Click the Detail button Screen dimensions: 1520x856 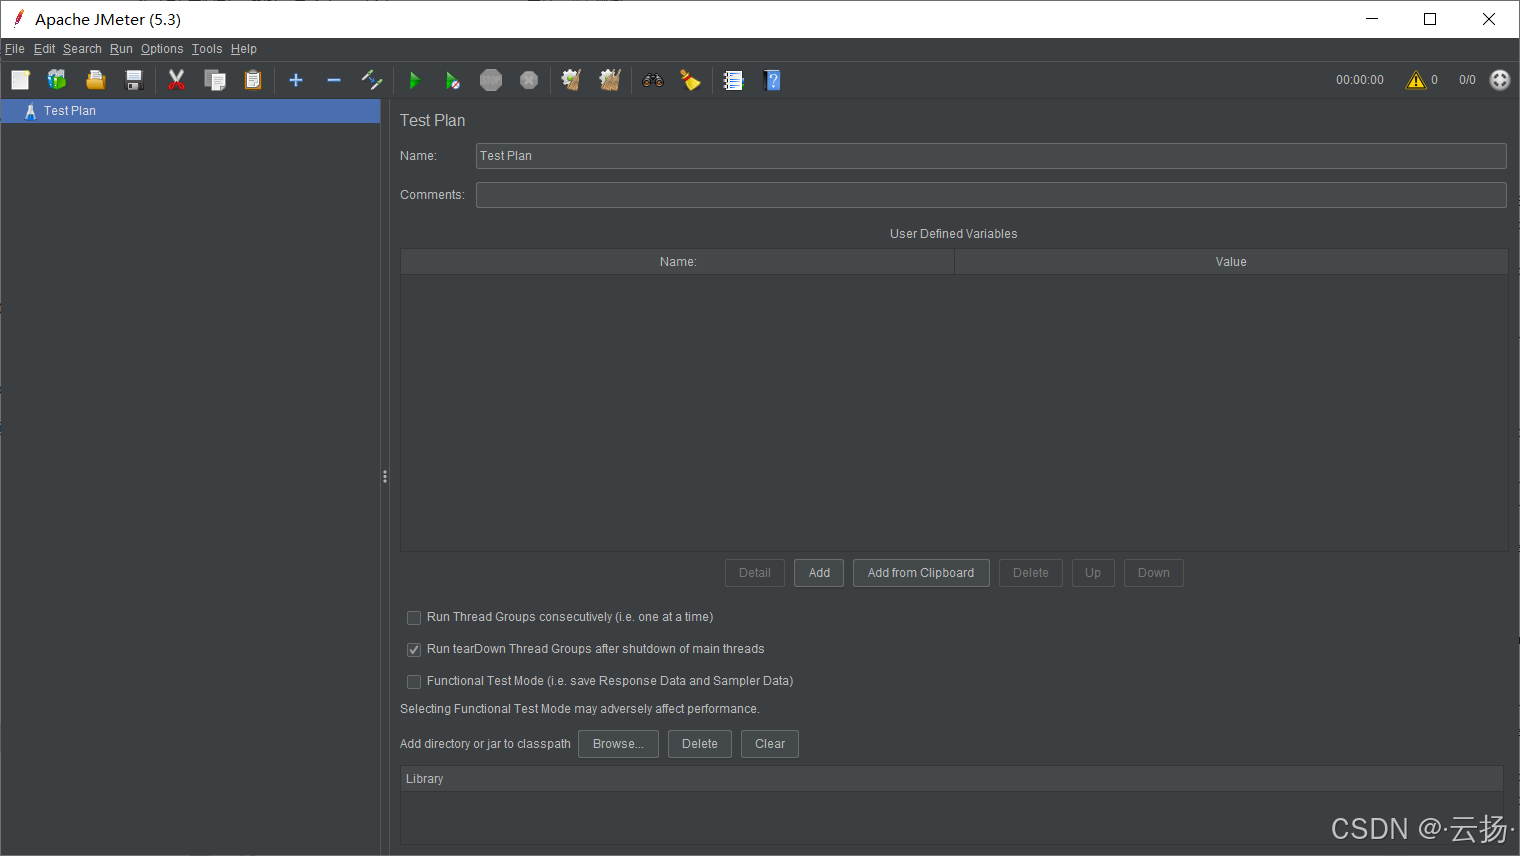click(x=755, y=573)
